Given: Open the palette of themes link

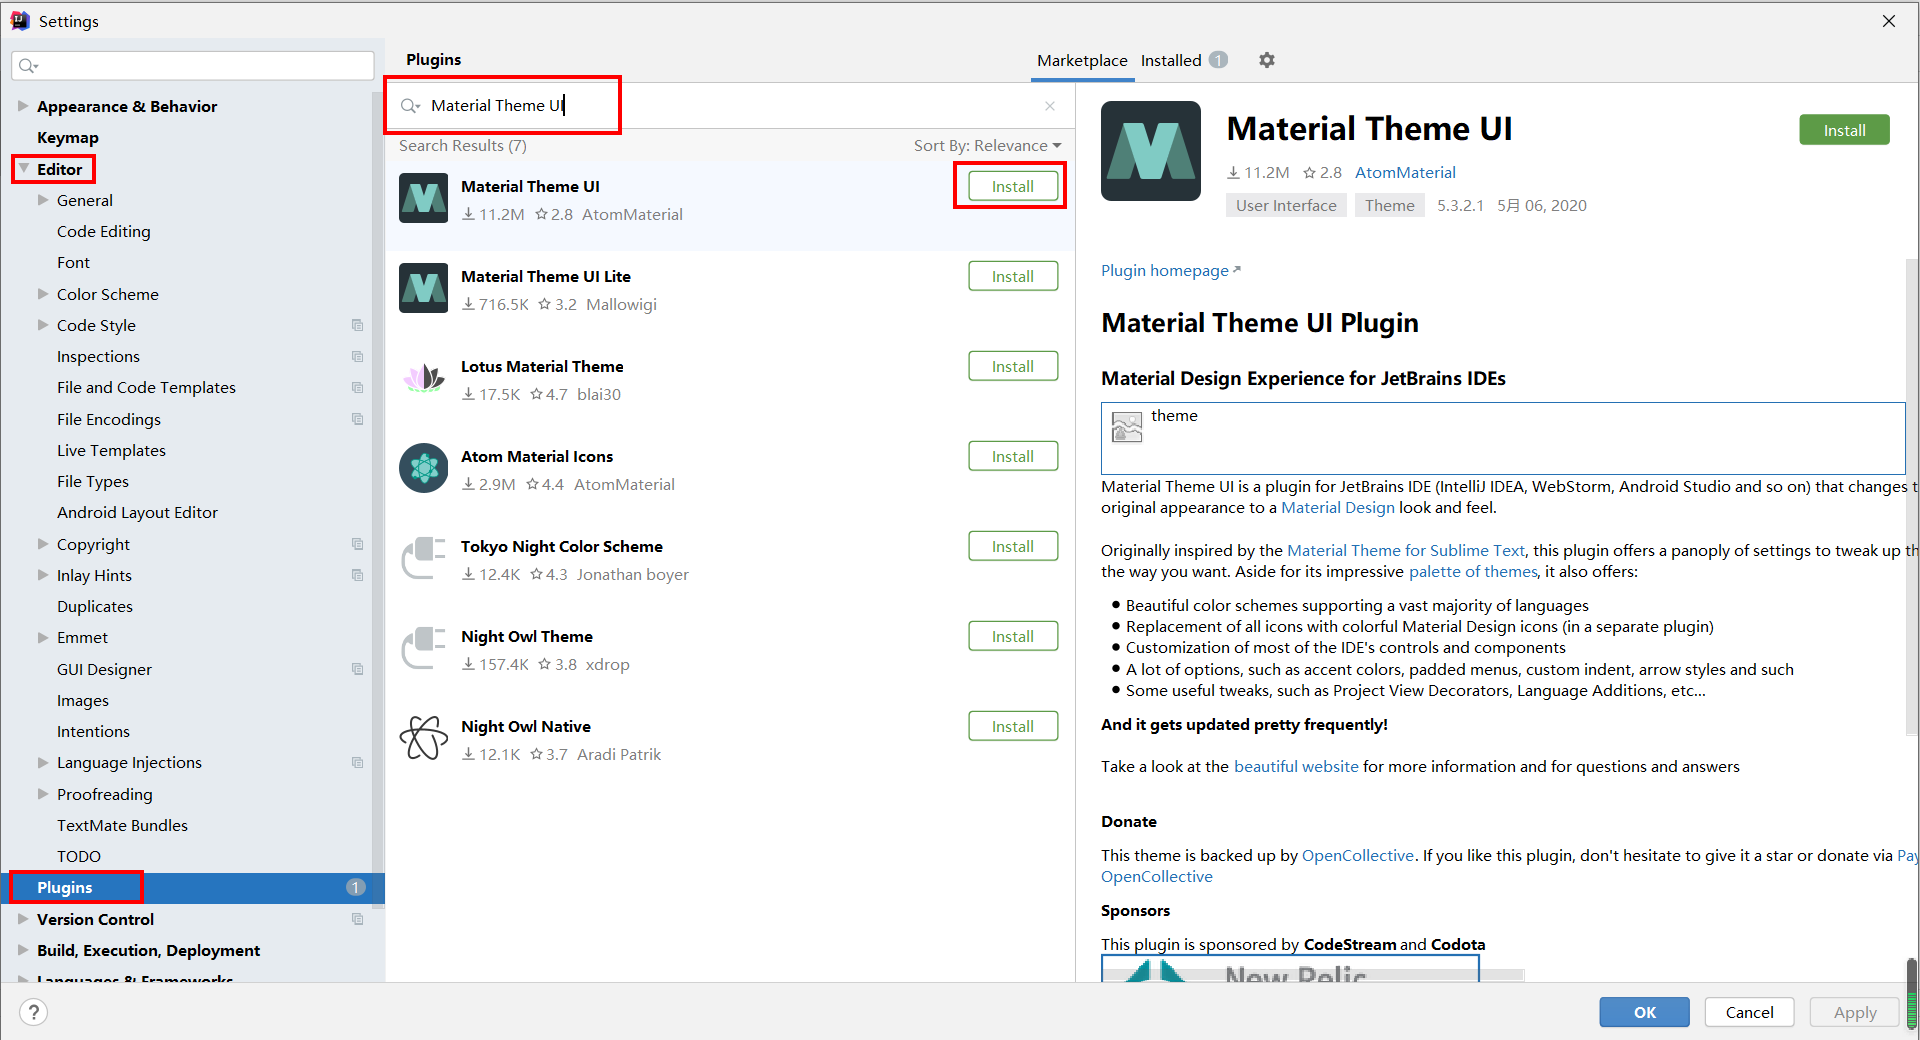Looking at the screenshot, I should (x=1473, y=572).
